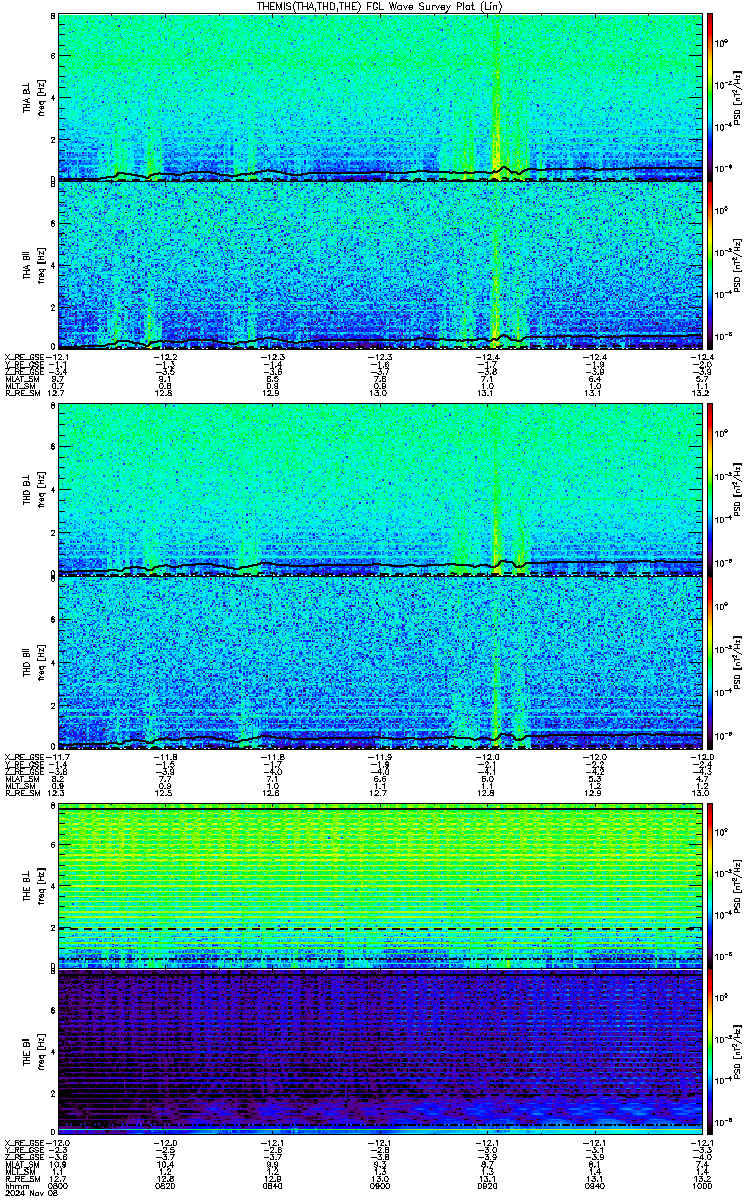Click the THD B-perpendicular spectrogram panel

point(379,490)
